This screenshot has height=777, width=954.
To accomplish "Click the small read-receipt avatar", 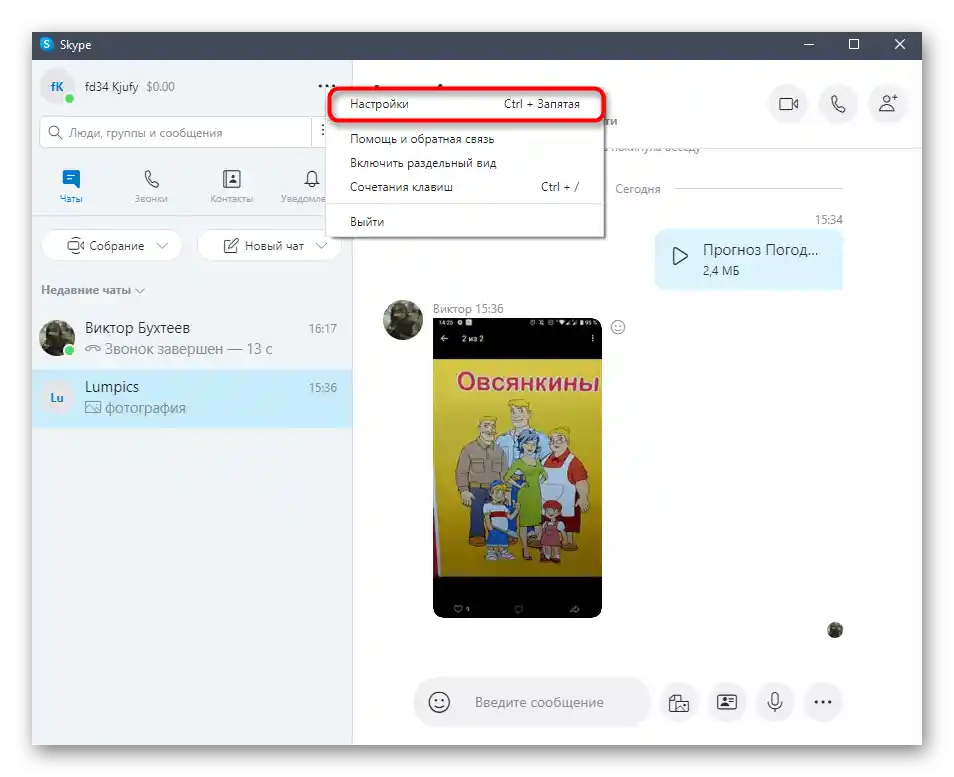I will coord(835,630).
